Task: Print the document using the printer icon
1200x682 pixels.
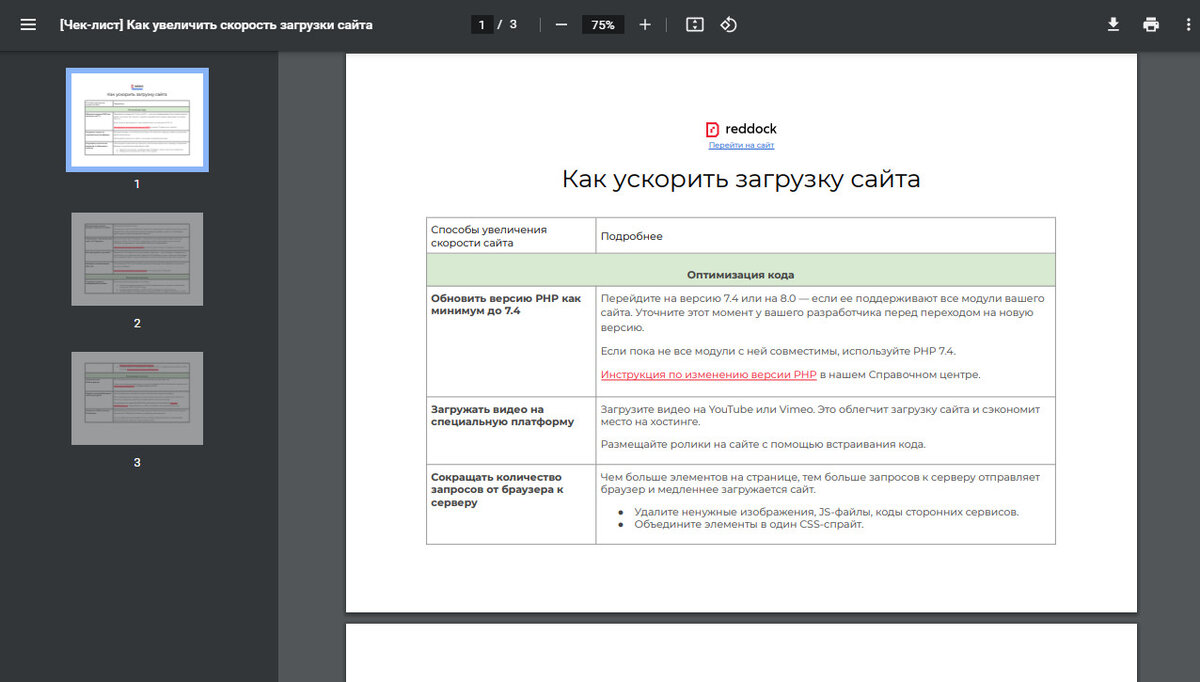Action: 1151,24
